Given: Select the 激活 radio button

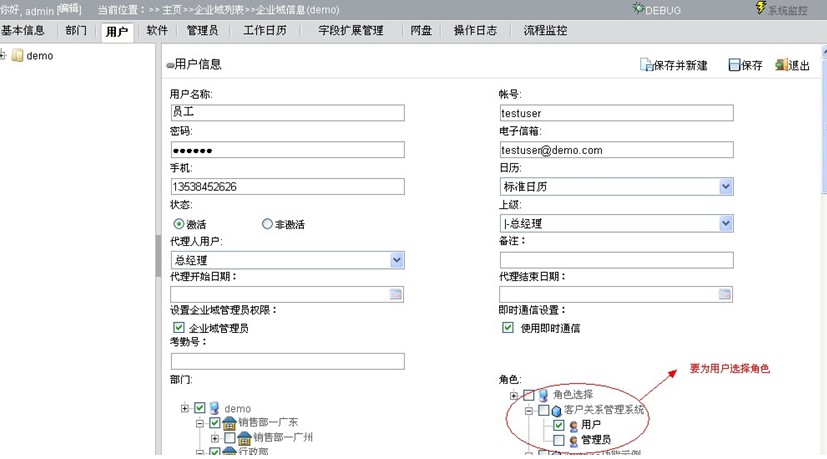Looking at the screenshot, I should click(179, 224).
